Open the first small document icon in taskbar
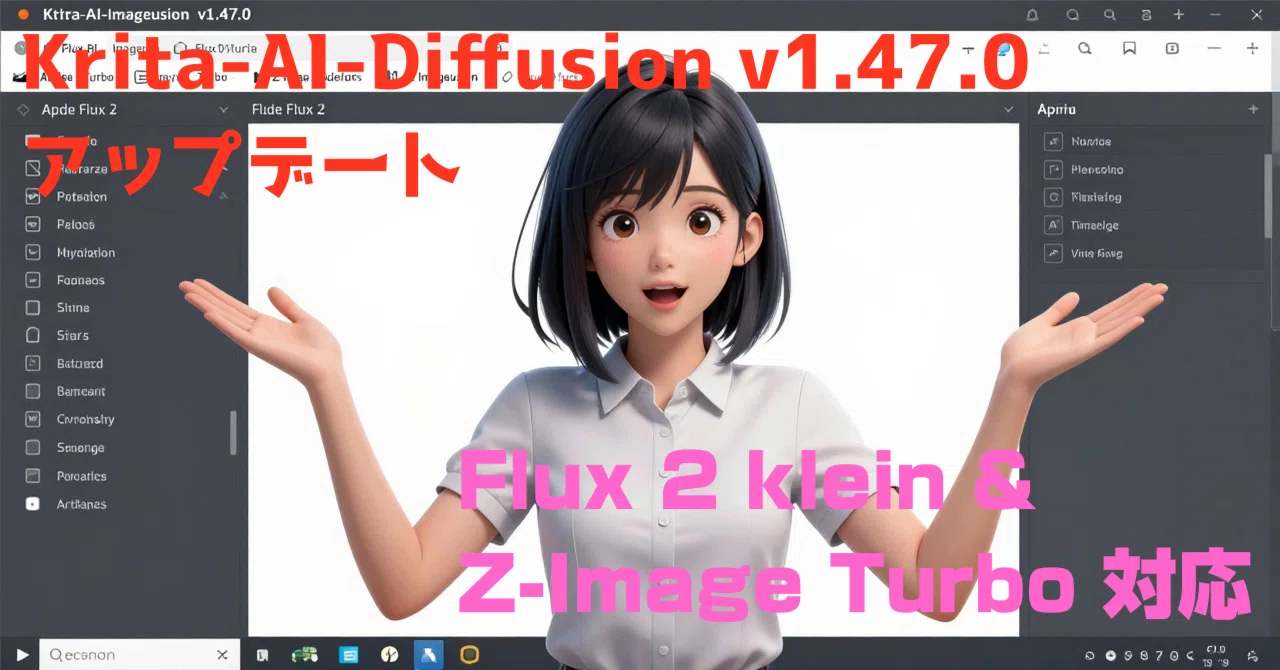Screen dimensions: 1280x670 (262, 655)
